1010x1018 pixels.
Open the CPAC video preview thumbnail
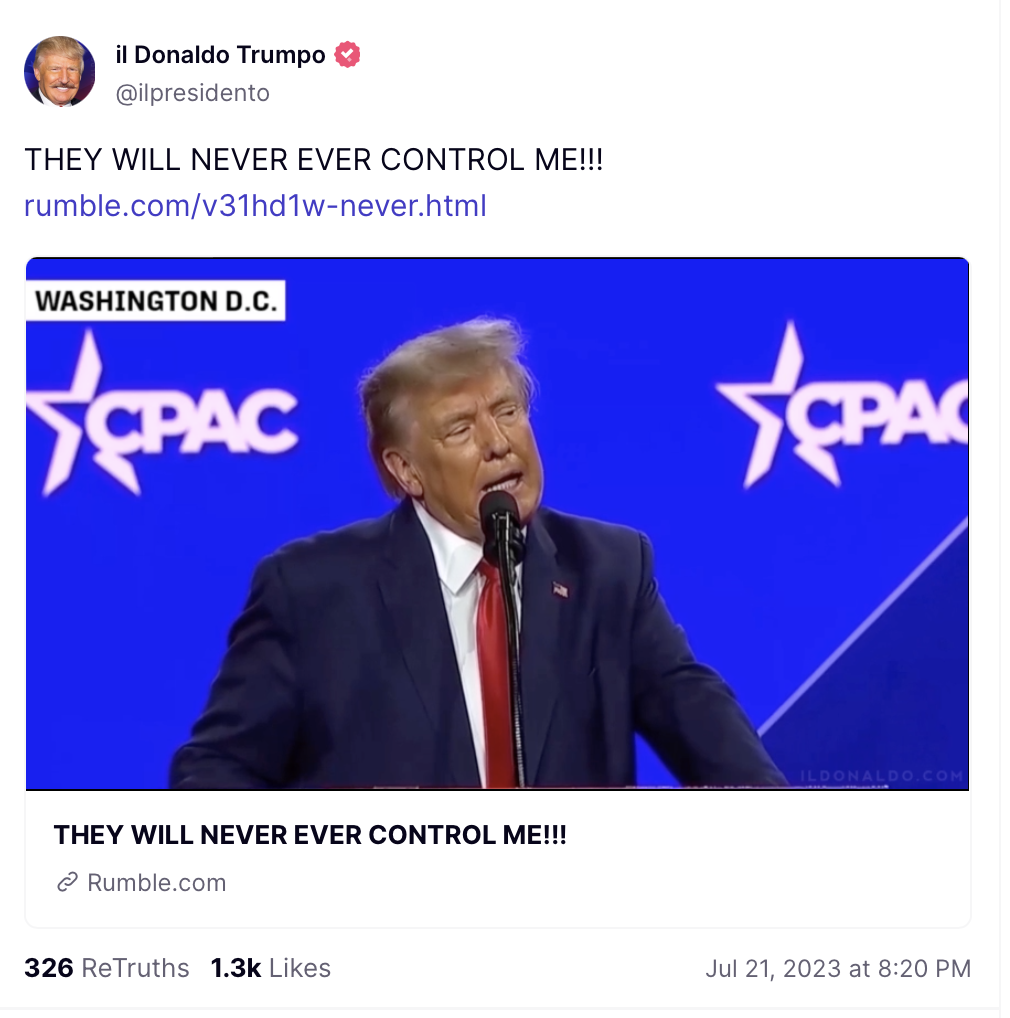[x=497, y=524]
